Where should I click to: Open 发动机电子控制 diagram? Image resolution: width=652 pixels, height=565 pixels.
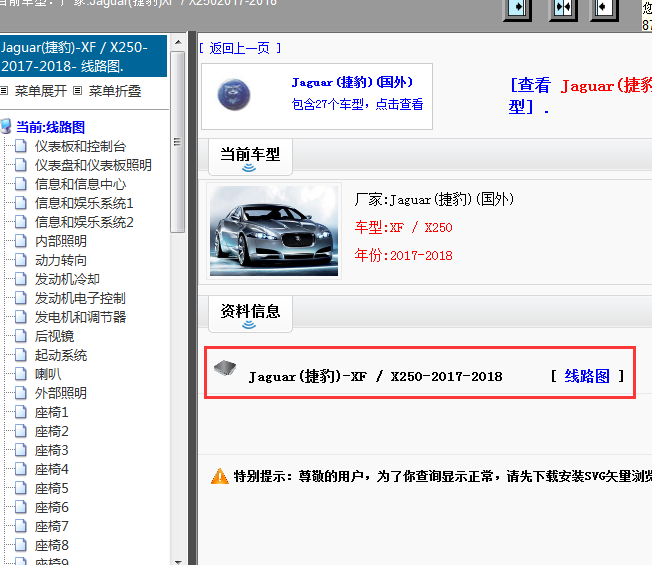coord(80,298)
